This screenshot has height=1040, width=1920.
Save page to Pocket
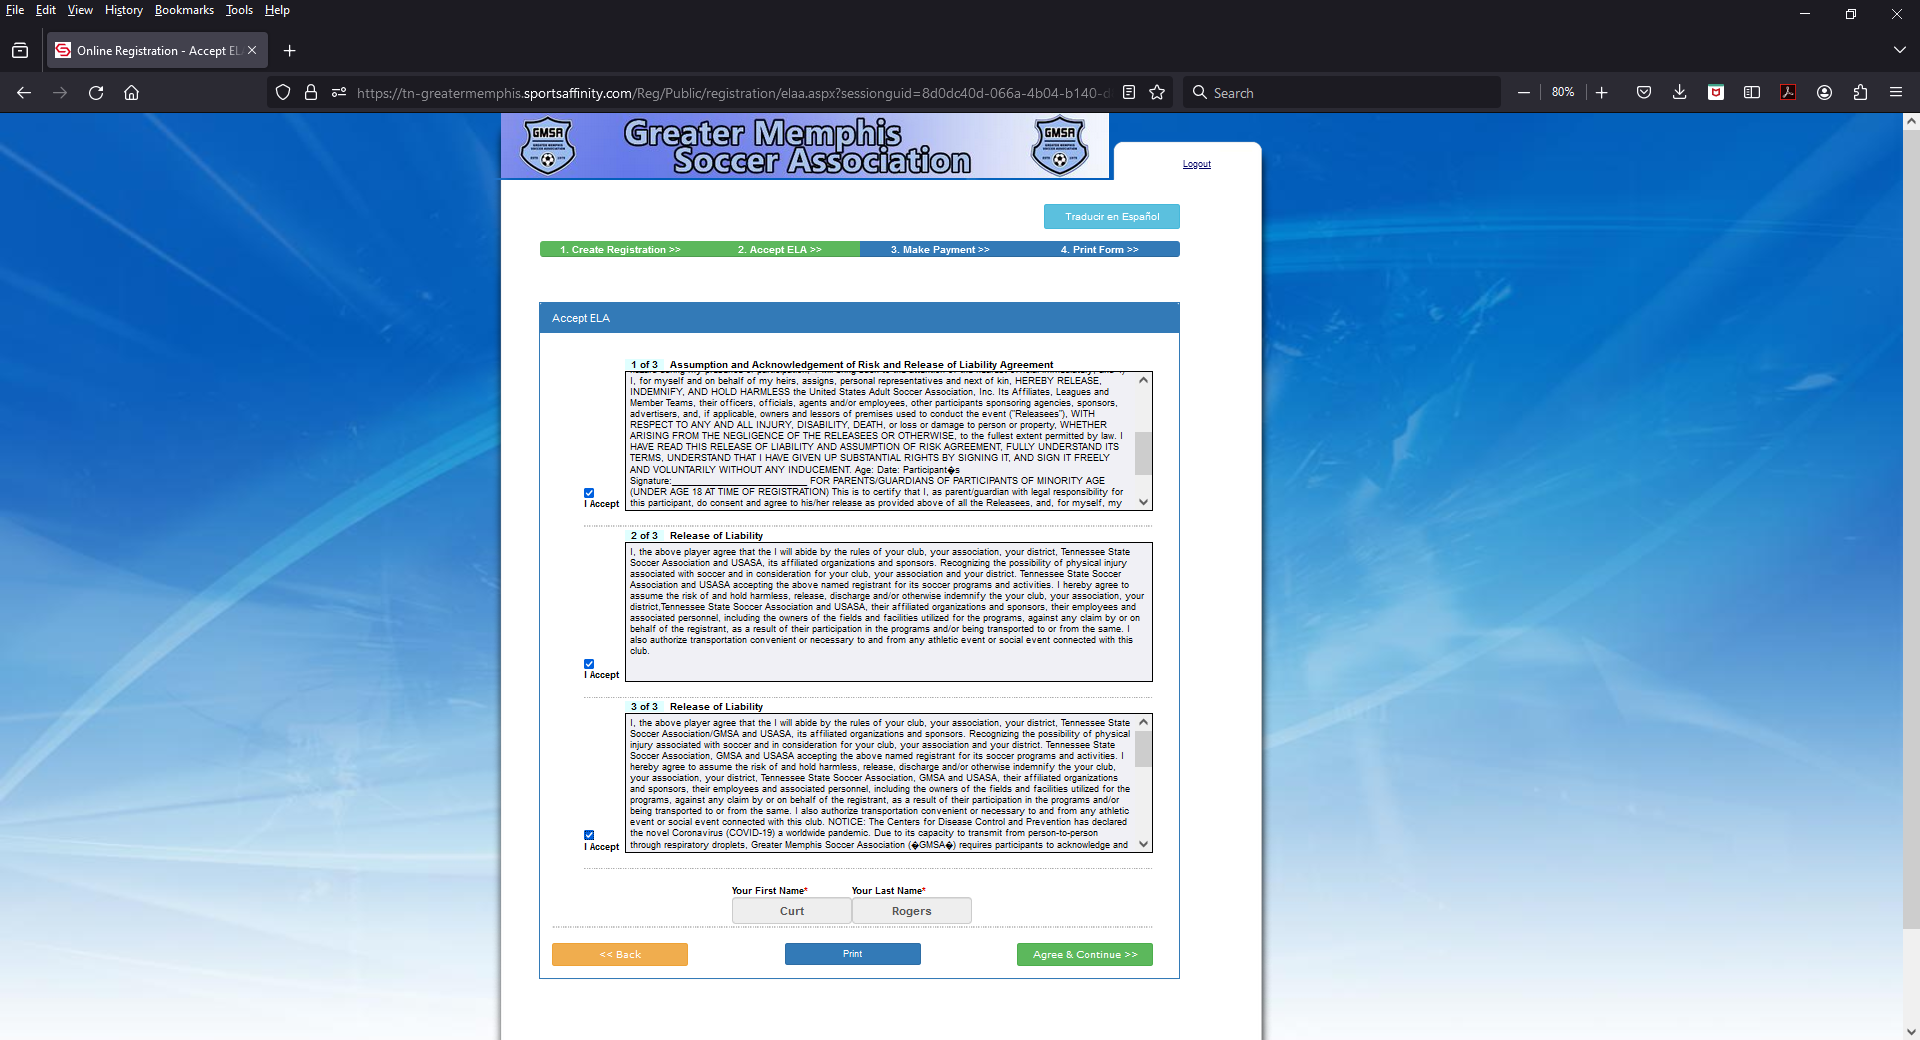(1644, 92)
